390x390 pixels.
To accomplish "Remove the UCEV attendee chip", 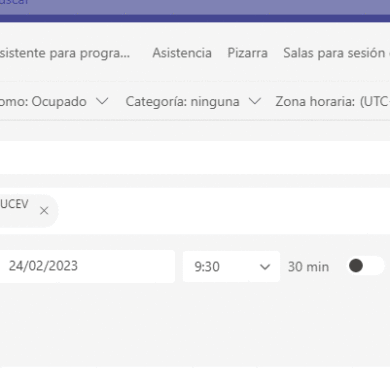I will point(44,211).
